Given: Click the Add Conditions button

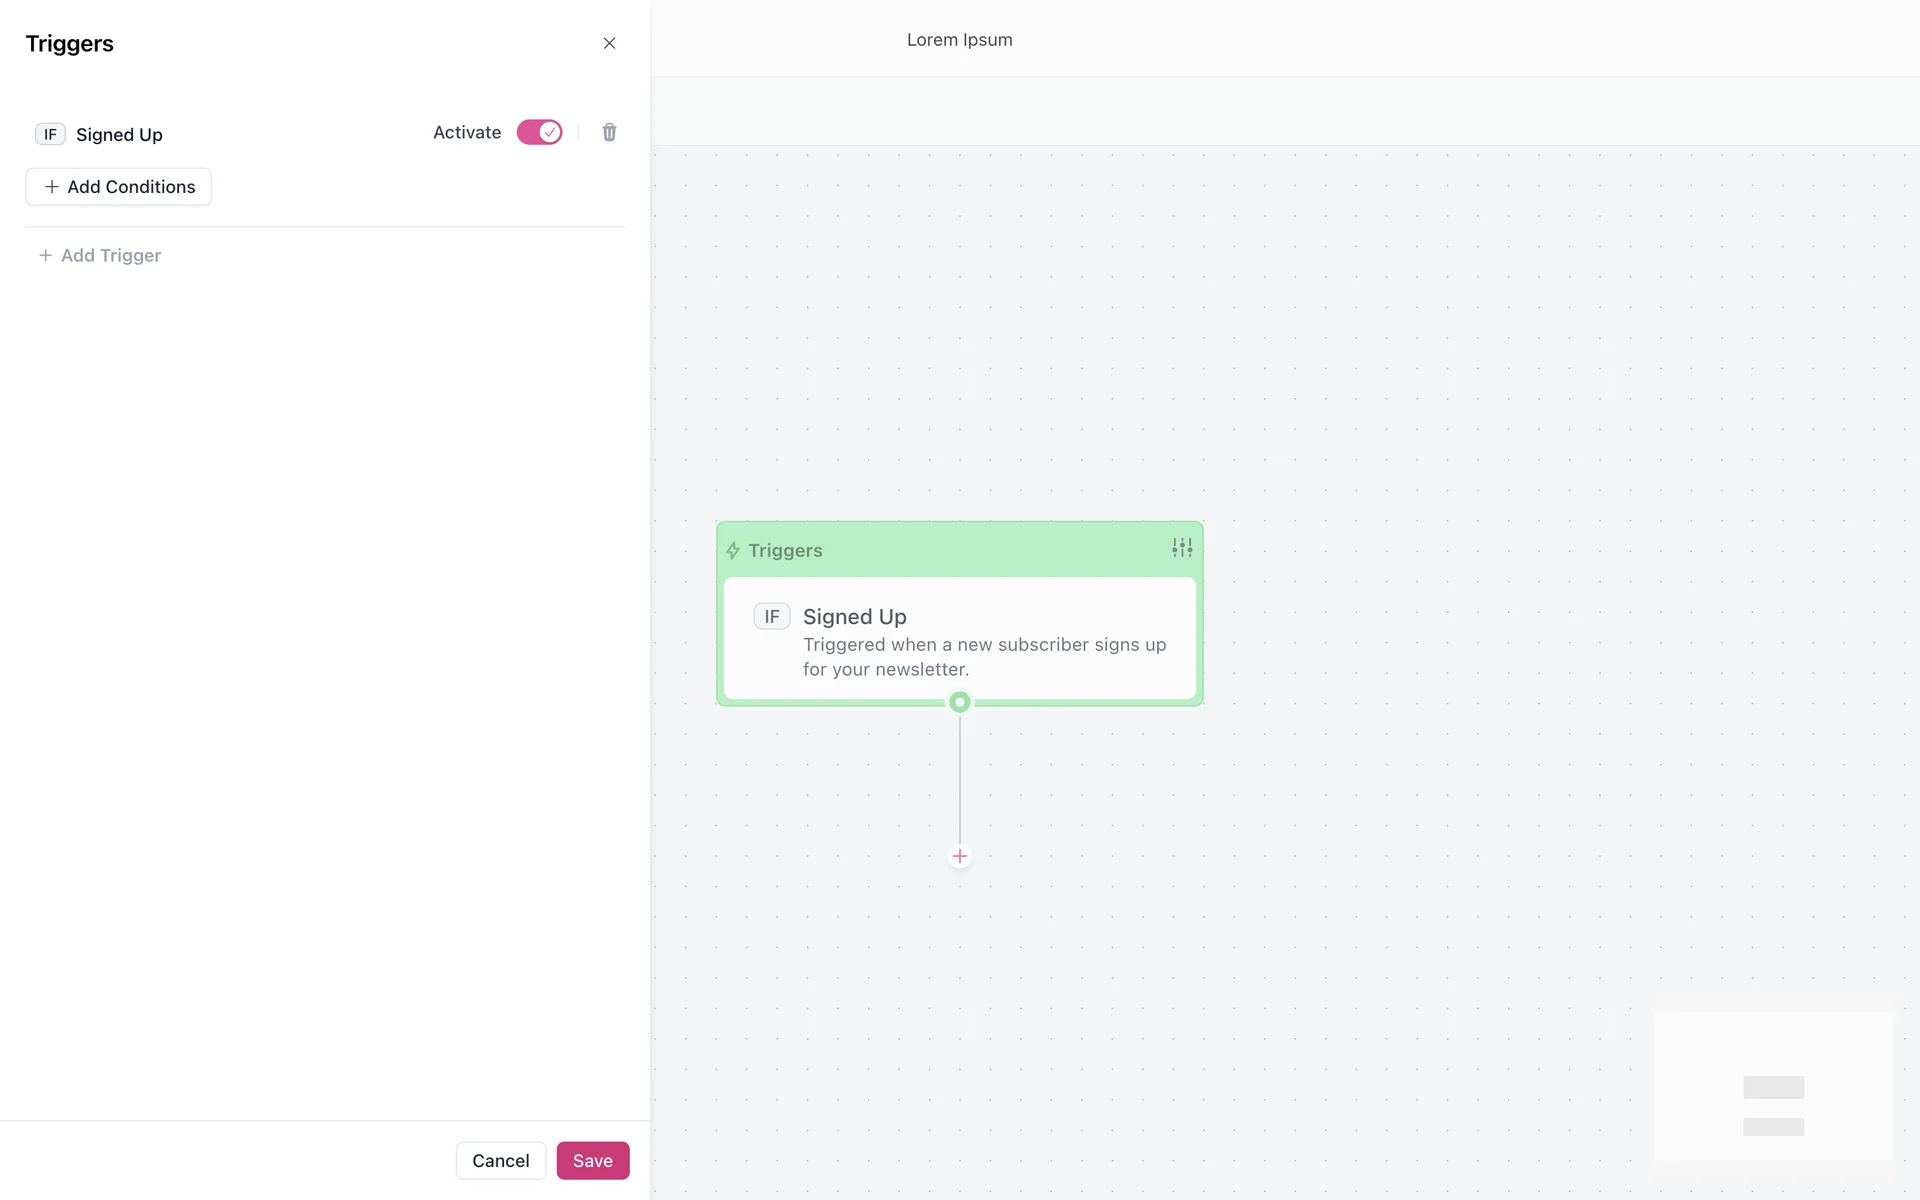Looking at the screenshot, I should 119,187.
